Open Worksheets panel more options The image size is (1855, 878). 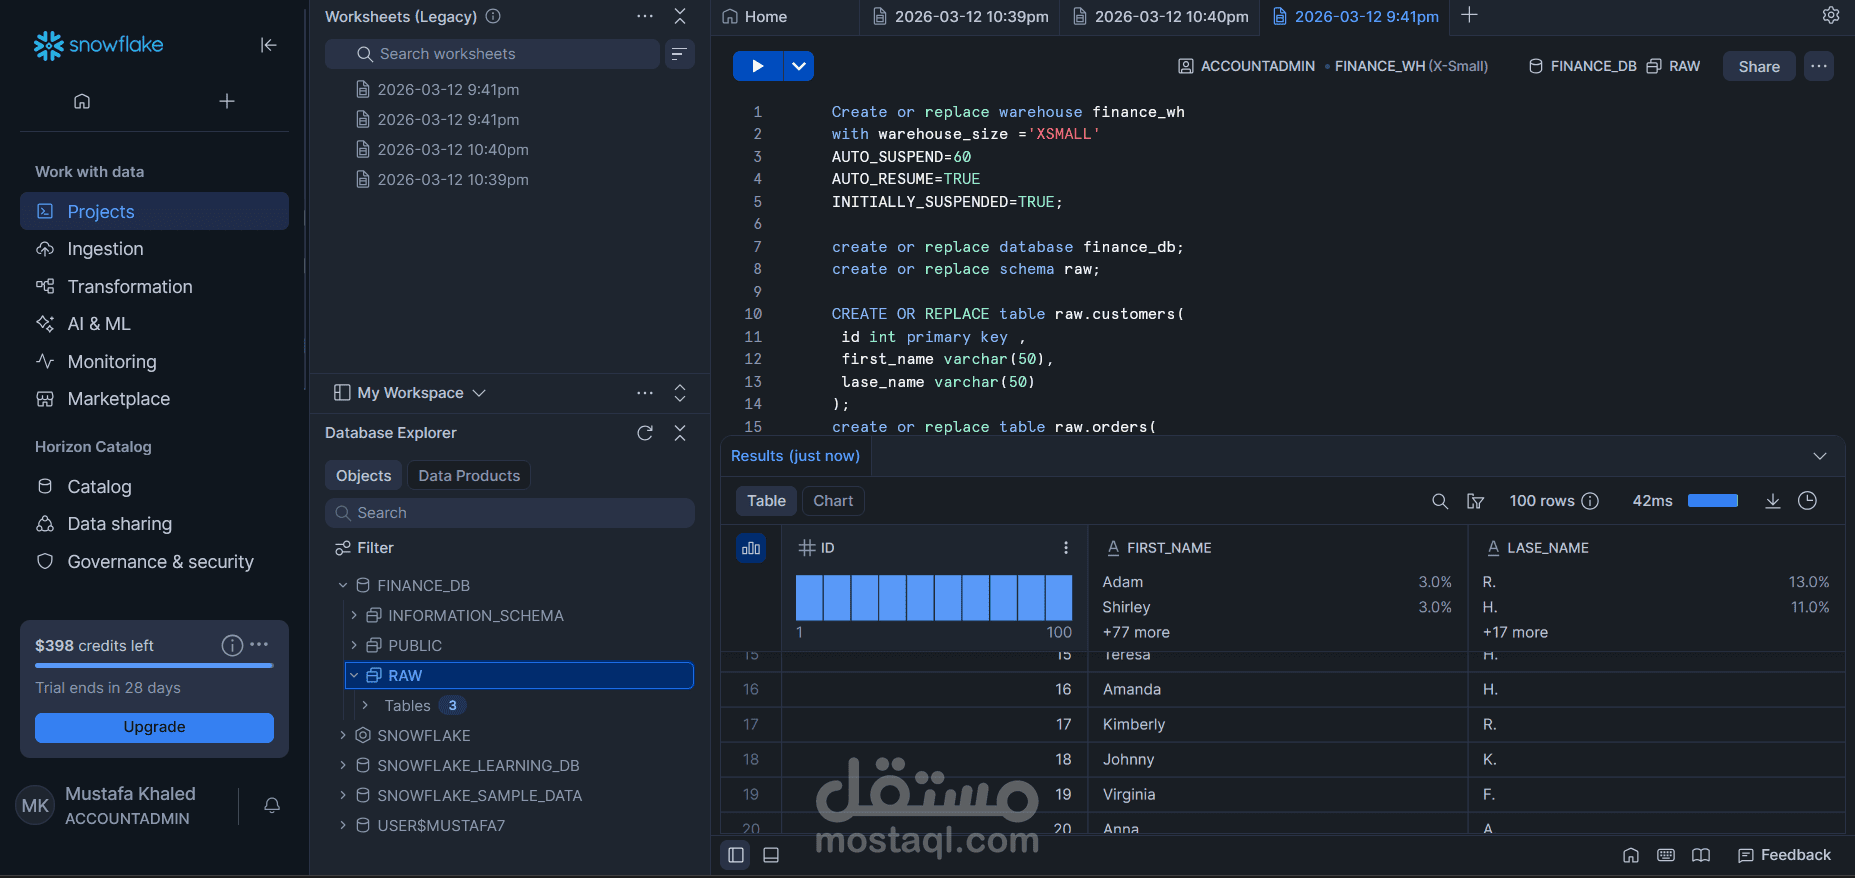pos(645,16)
